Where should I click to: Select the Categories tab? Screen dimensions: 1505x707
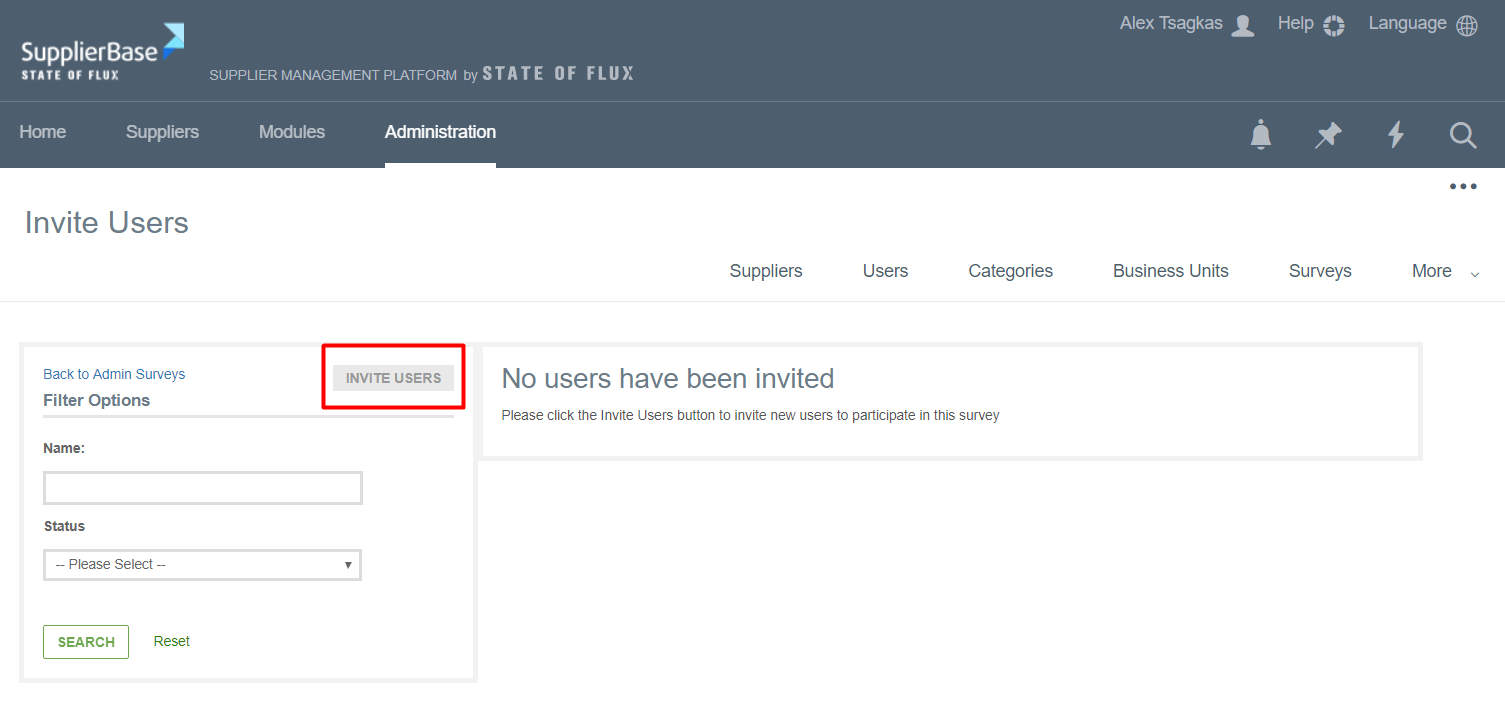(x=1010, y=271)
